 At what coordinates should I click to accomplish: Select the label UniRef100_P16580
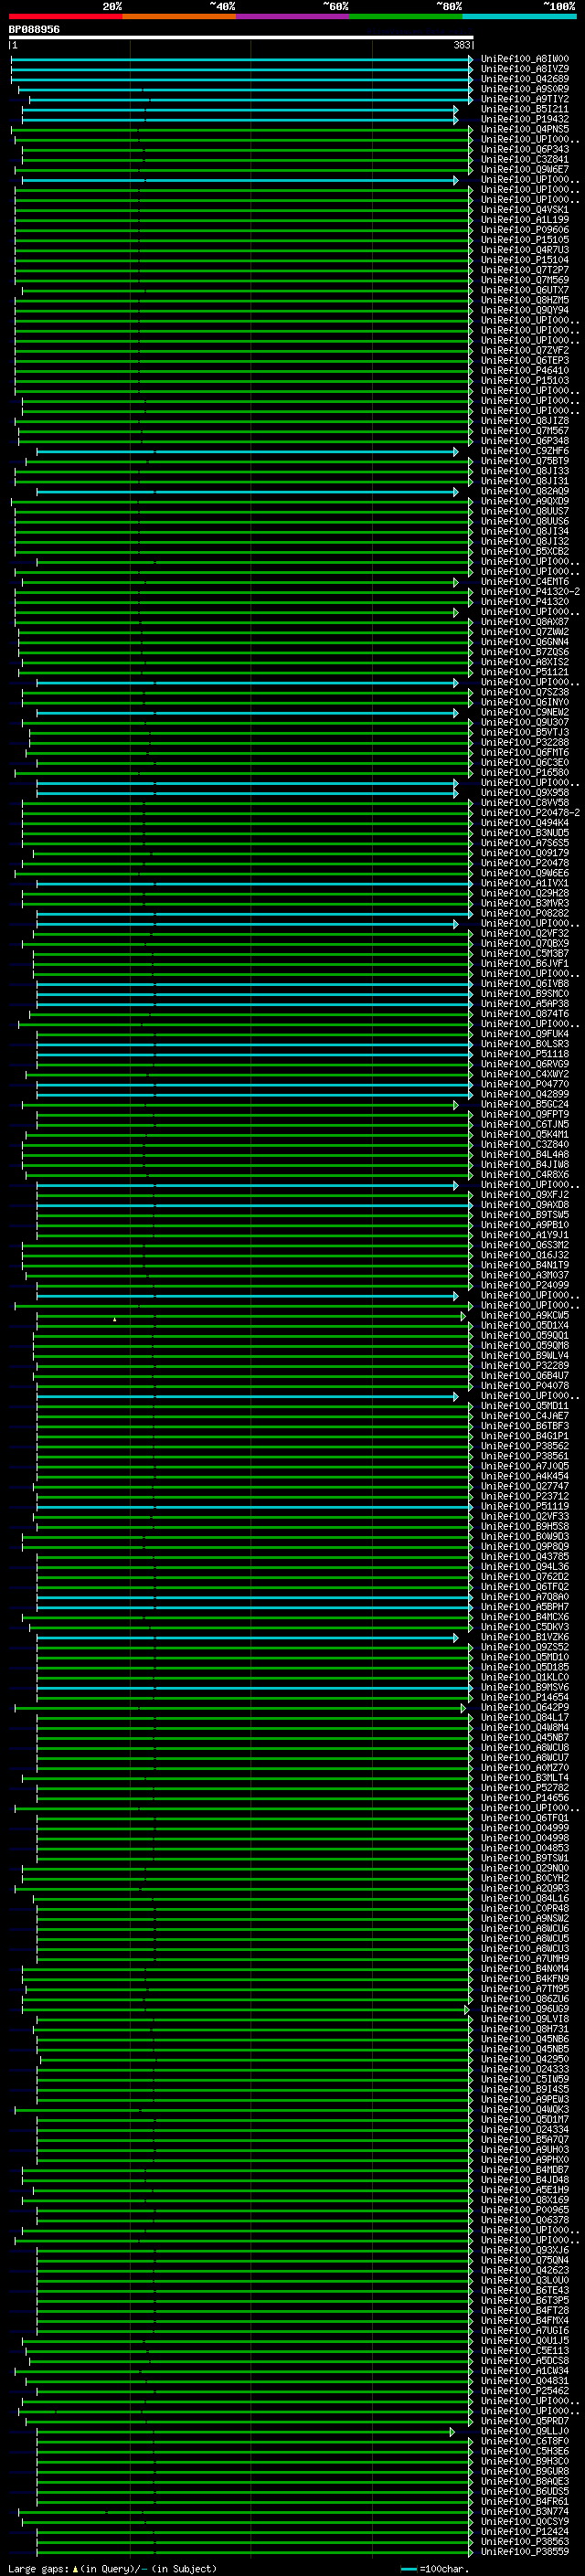pos(524,773)
